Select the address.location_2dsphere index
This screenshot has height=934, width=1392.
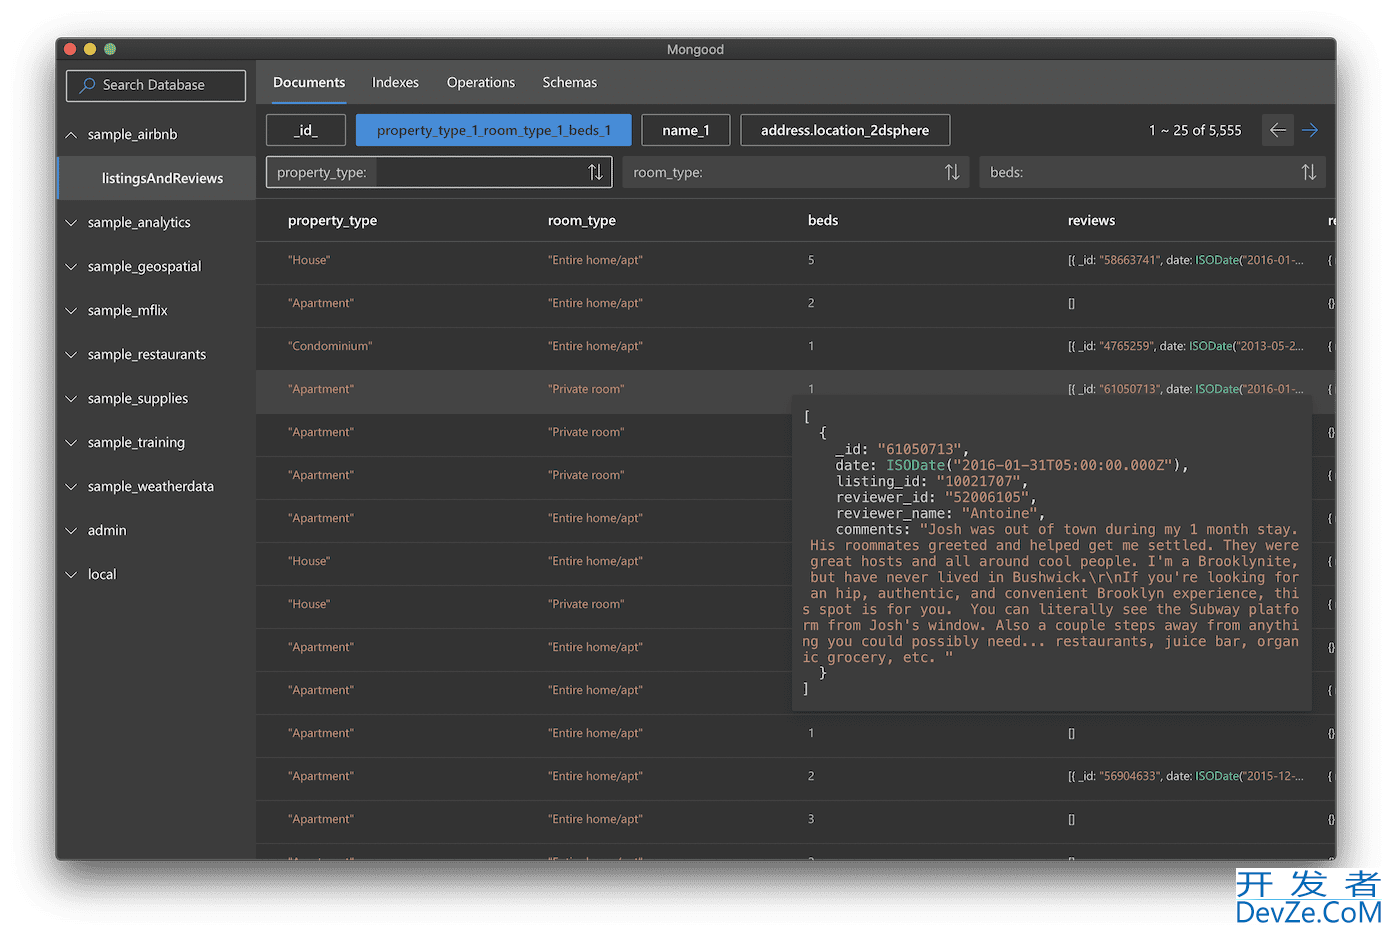coord(845,130)
